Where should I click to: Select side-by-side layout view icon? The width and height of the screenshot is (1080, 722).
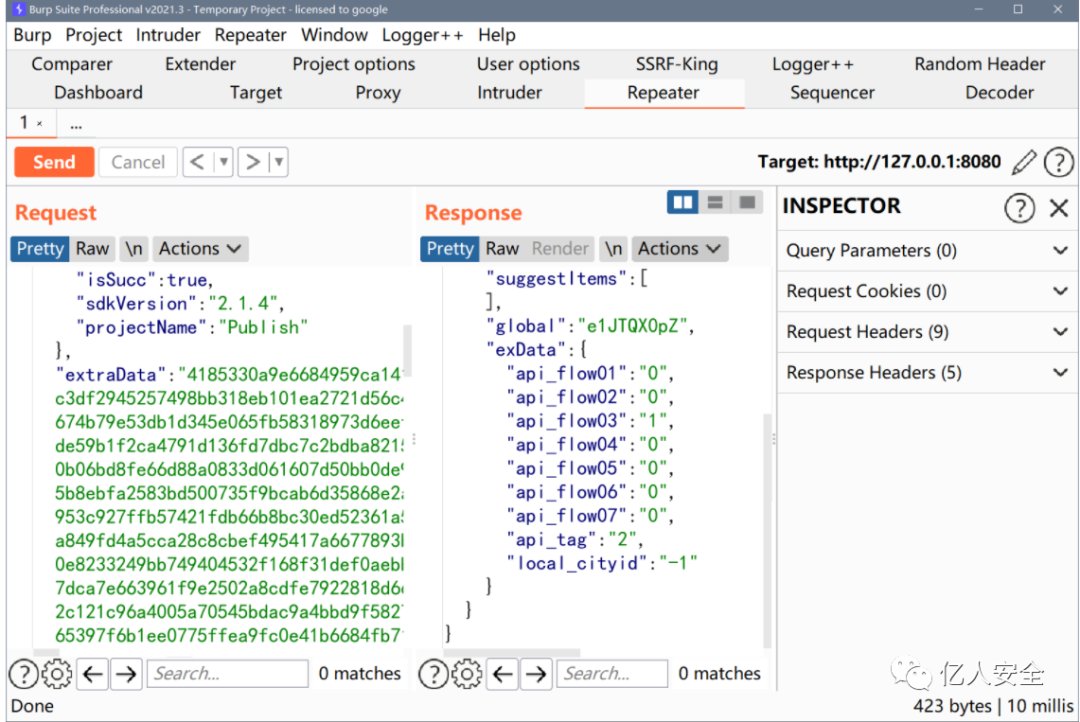pyautogui.click(x=683, y=202)
